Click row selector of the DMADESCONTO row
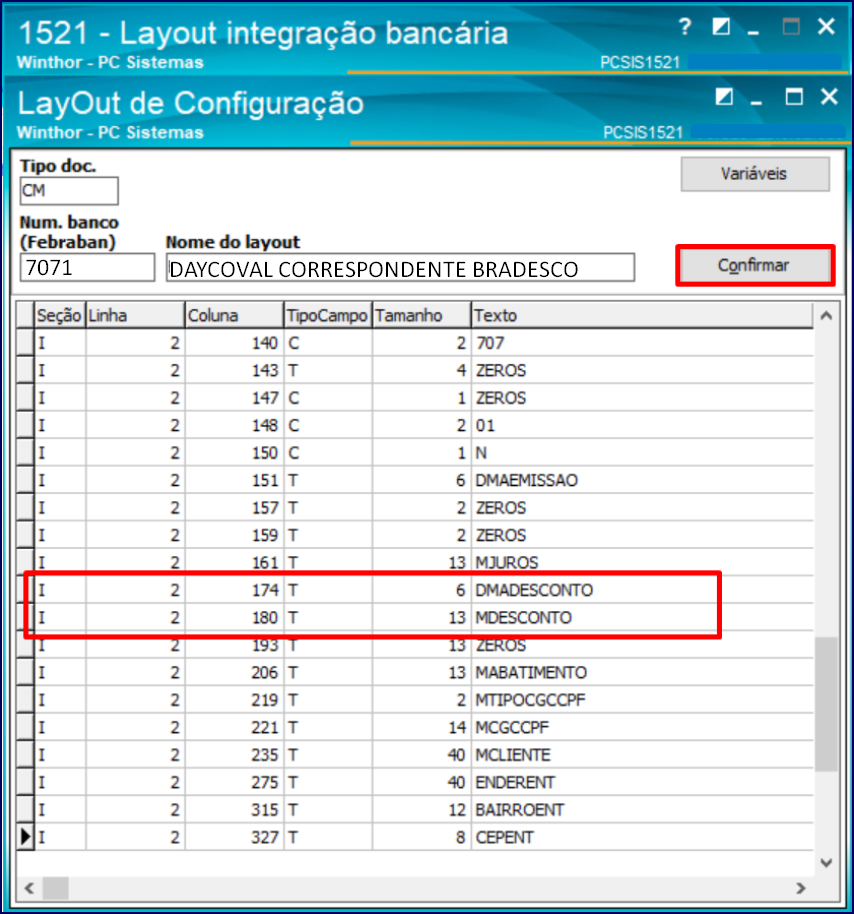854x914 pixels. [25, 590]
